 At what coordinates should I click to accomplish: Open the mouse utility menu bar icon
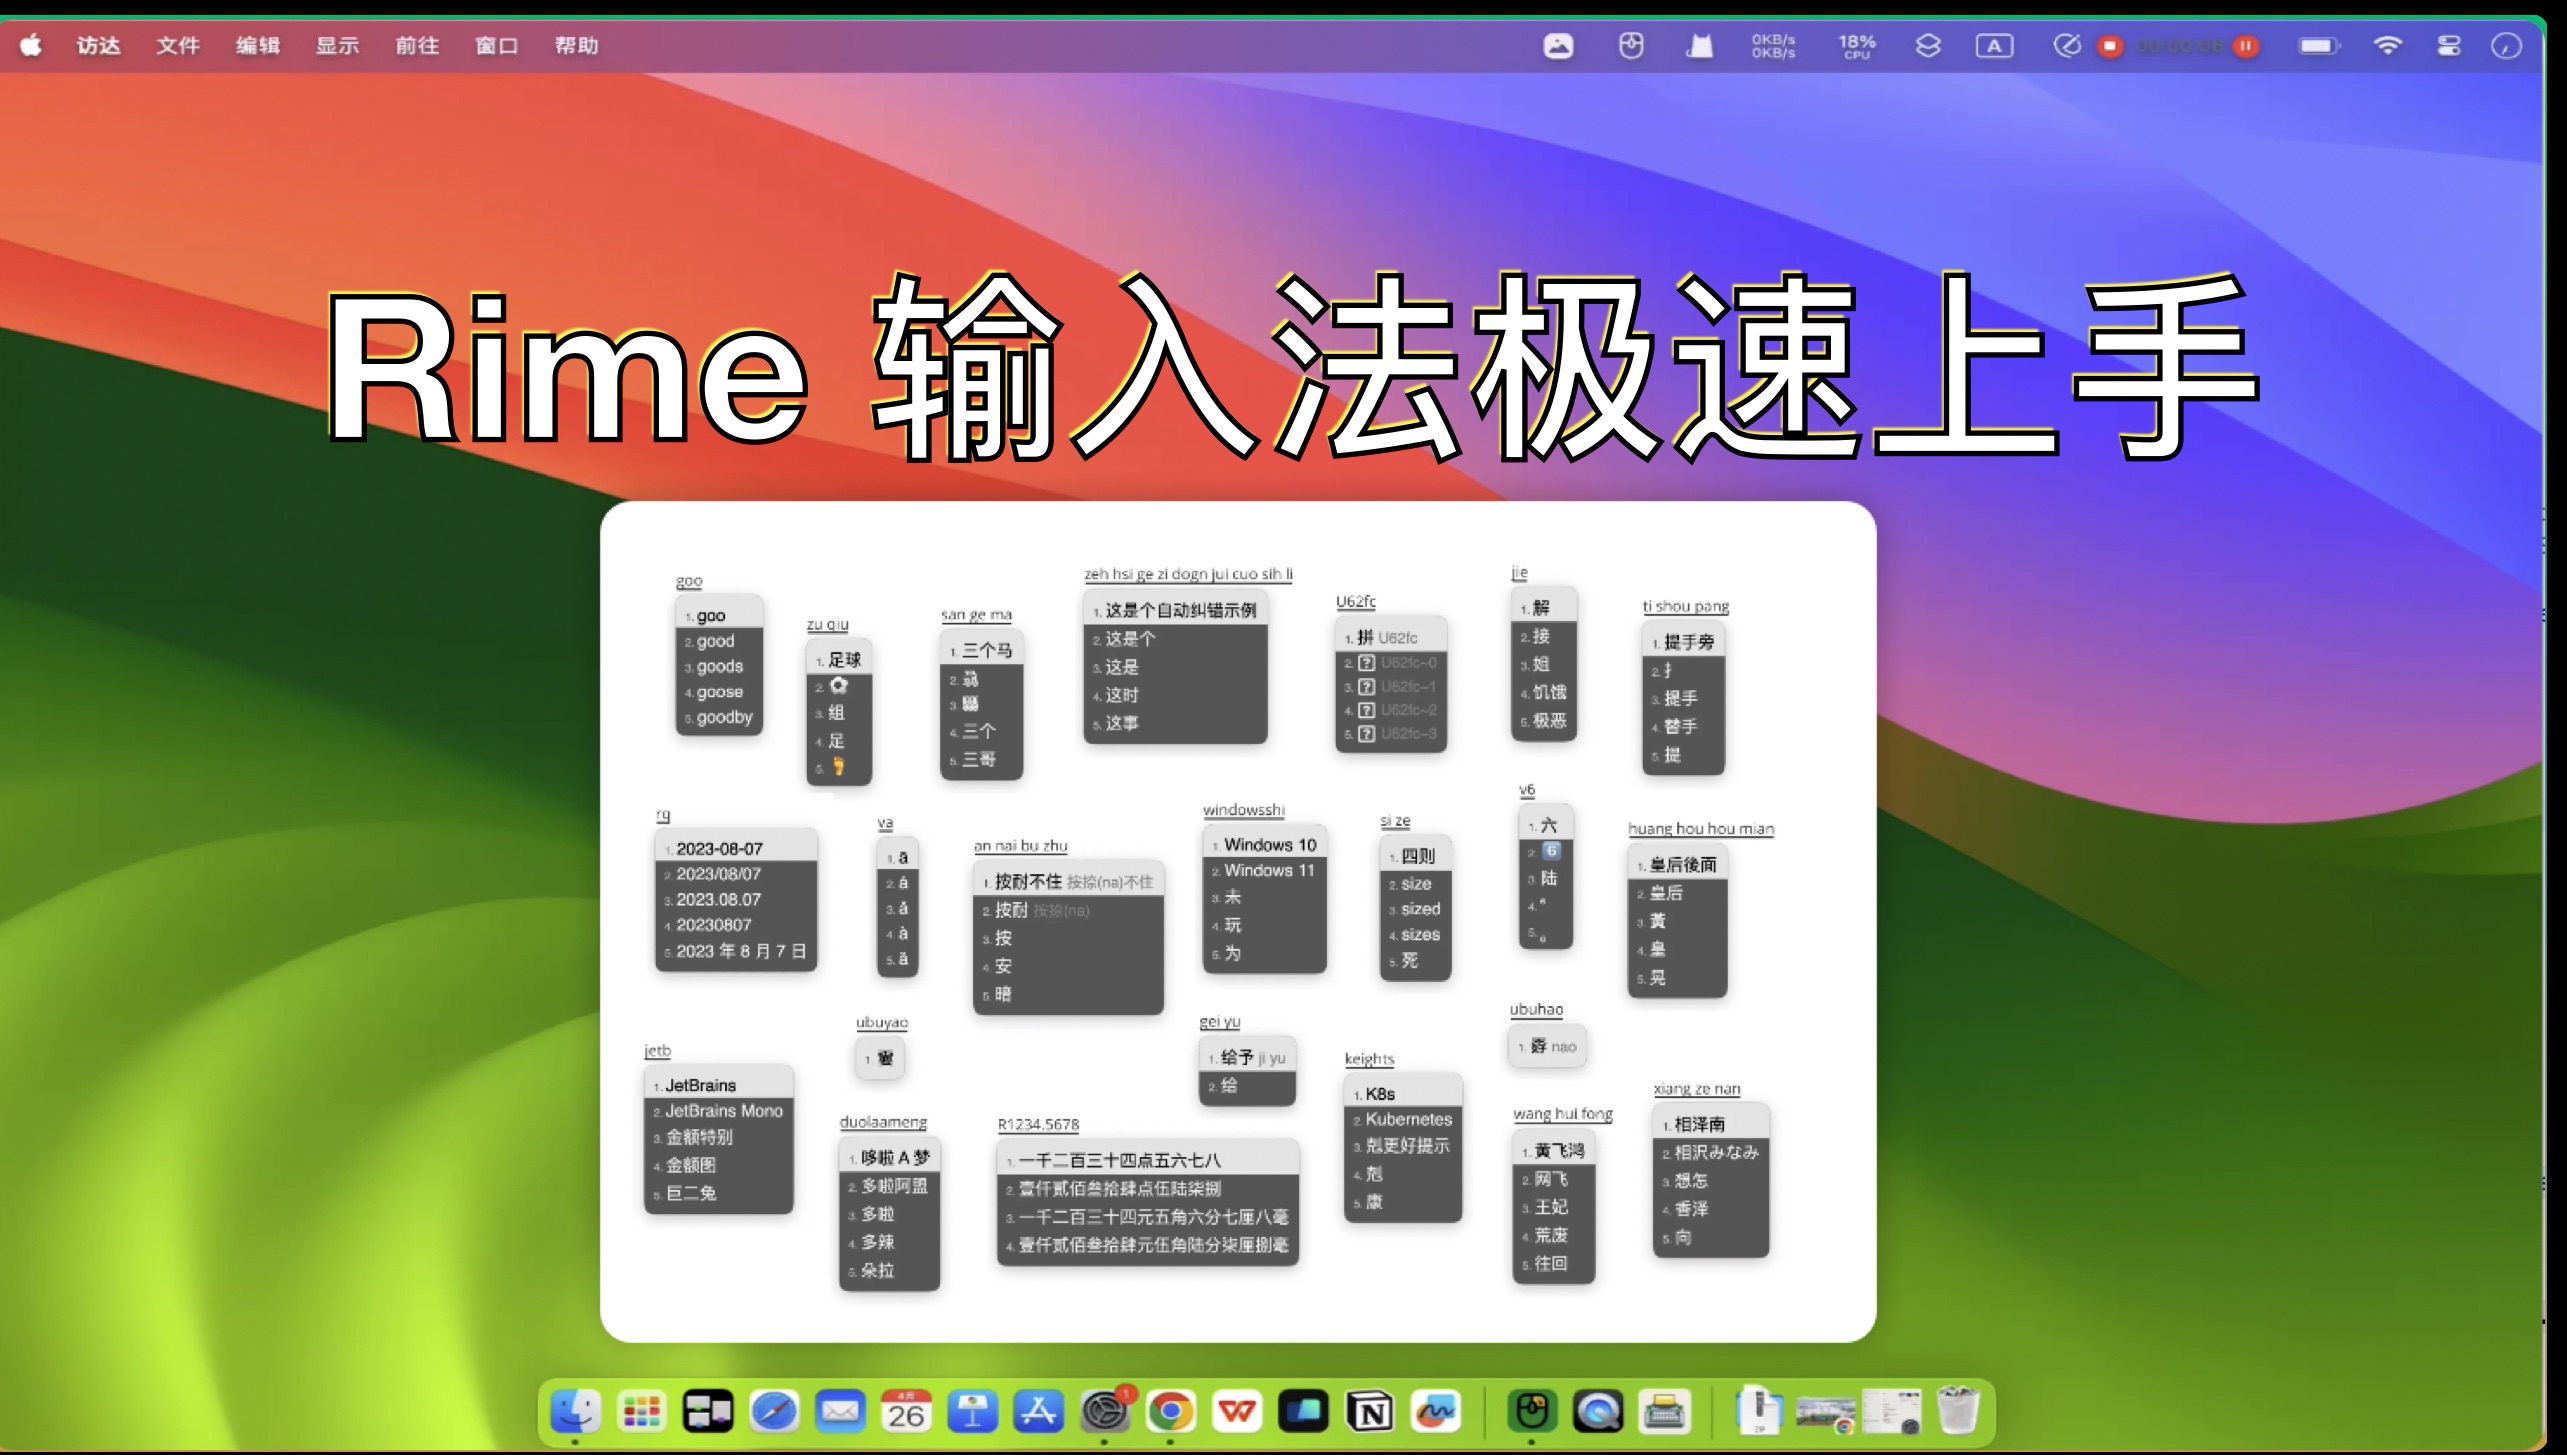click(x=1631, y=46)
